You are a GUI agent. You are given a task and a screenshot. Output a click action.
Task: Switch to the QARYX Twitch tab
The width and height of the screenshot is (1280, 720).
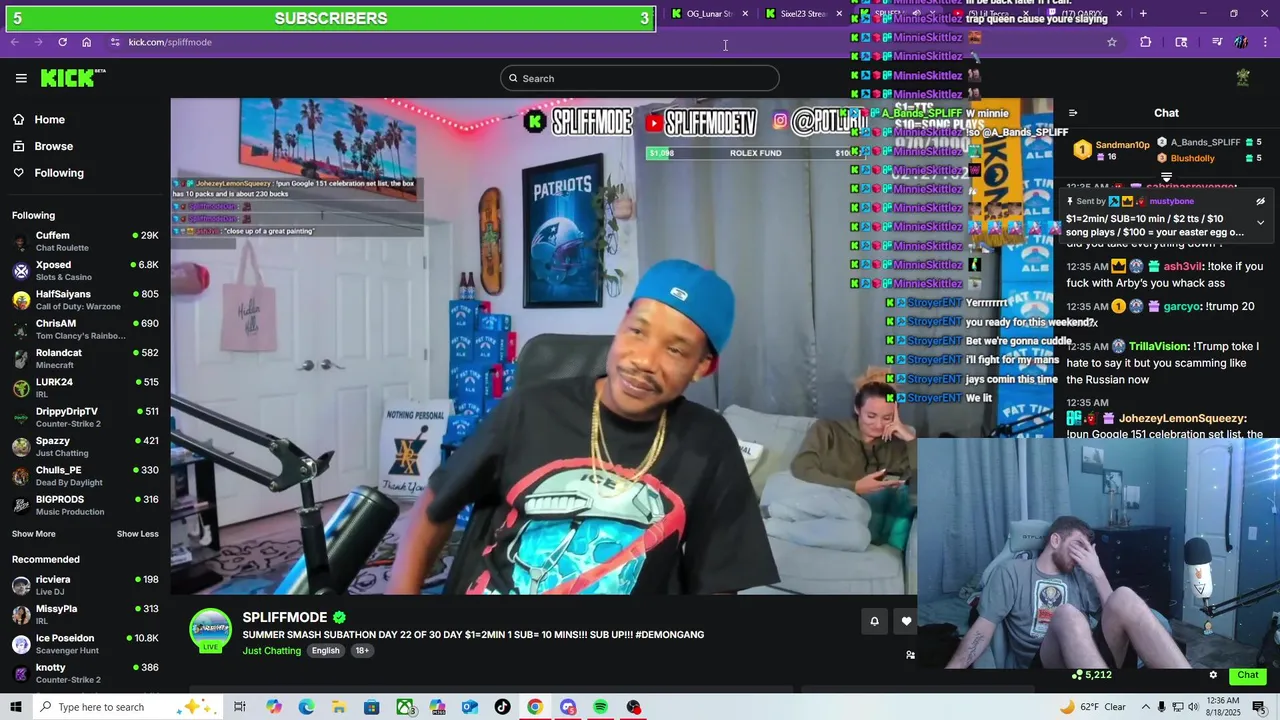tap(1086, 14)
